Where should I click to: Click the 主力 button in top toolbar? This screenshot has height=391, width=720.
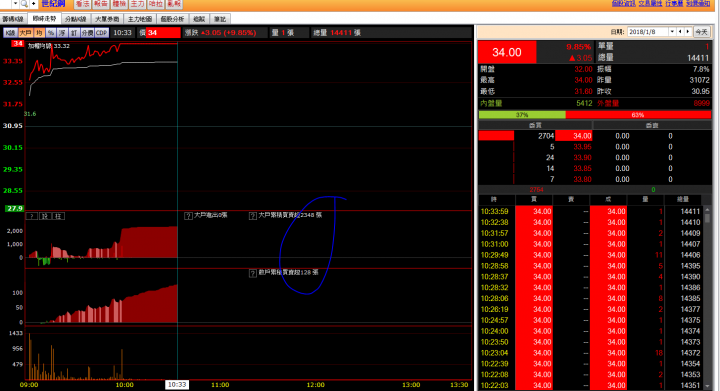pyautogui.click(x=137, y=4)
